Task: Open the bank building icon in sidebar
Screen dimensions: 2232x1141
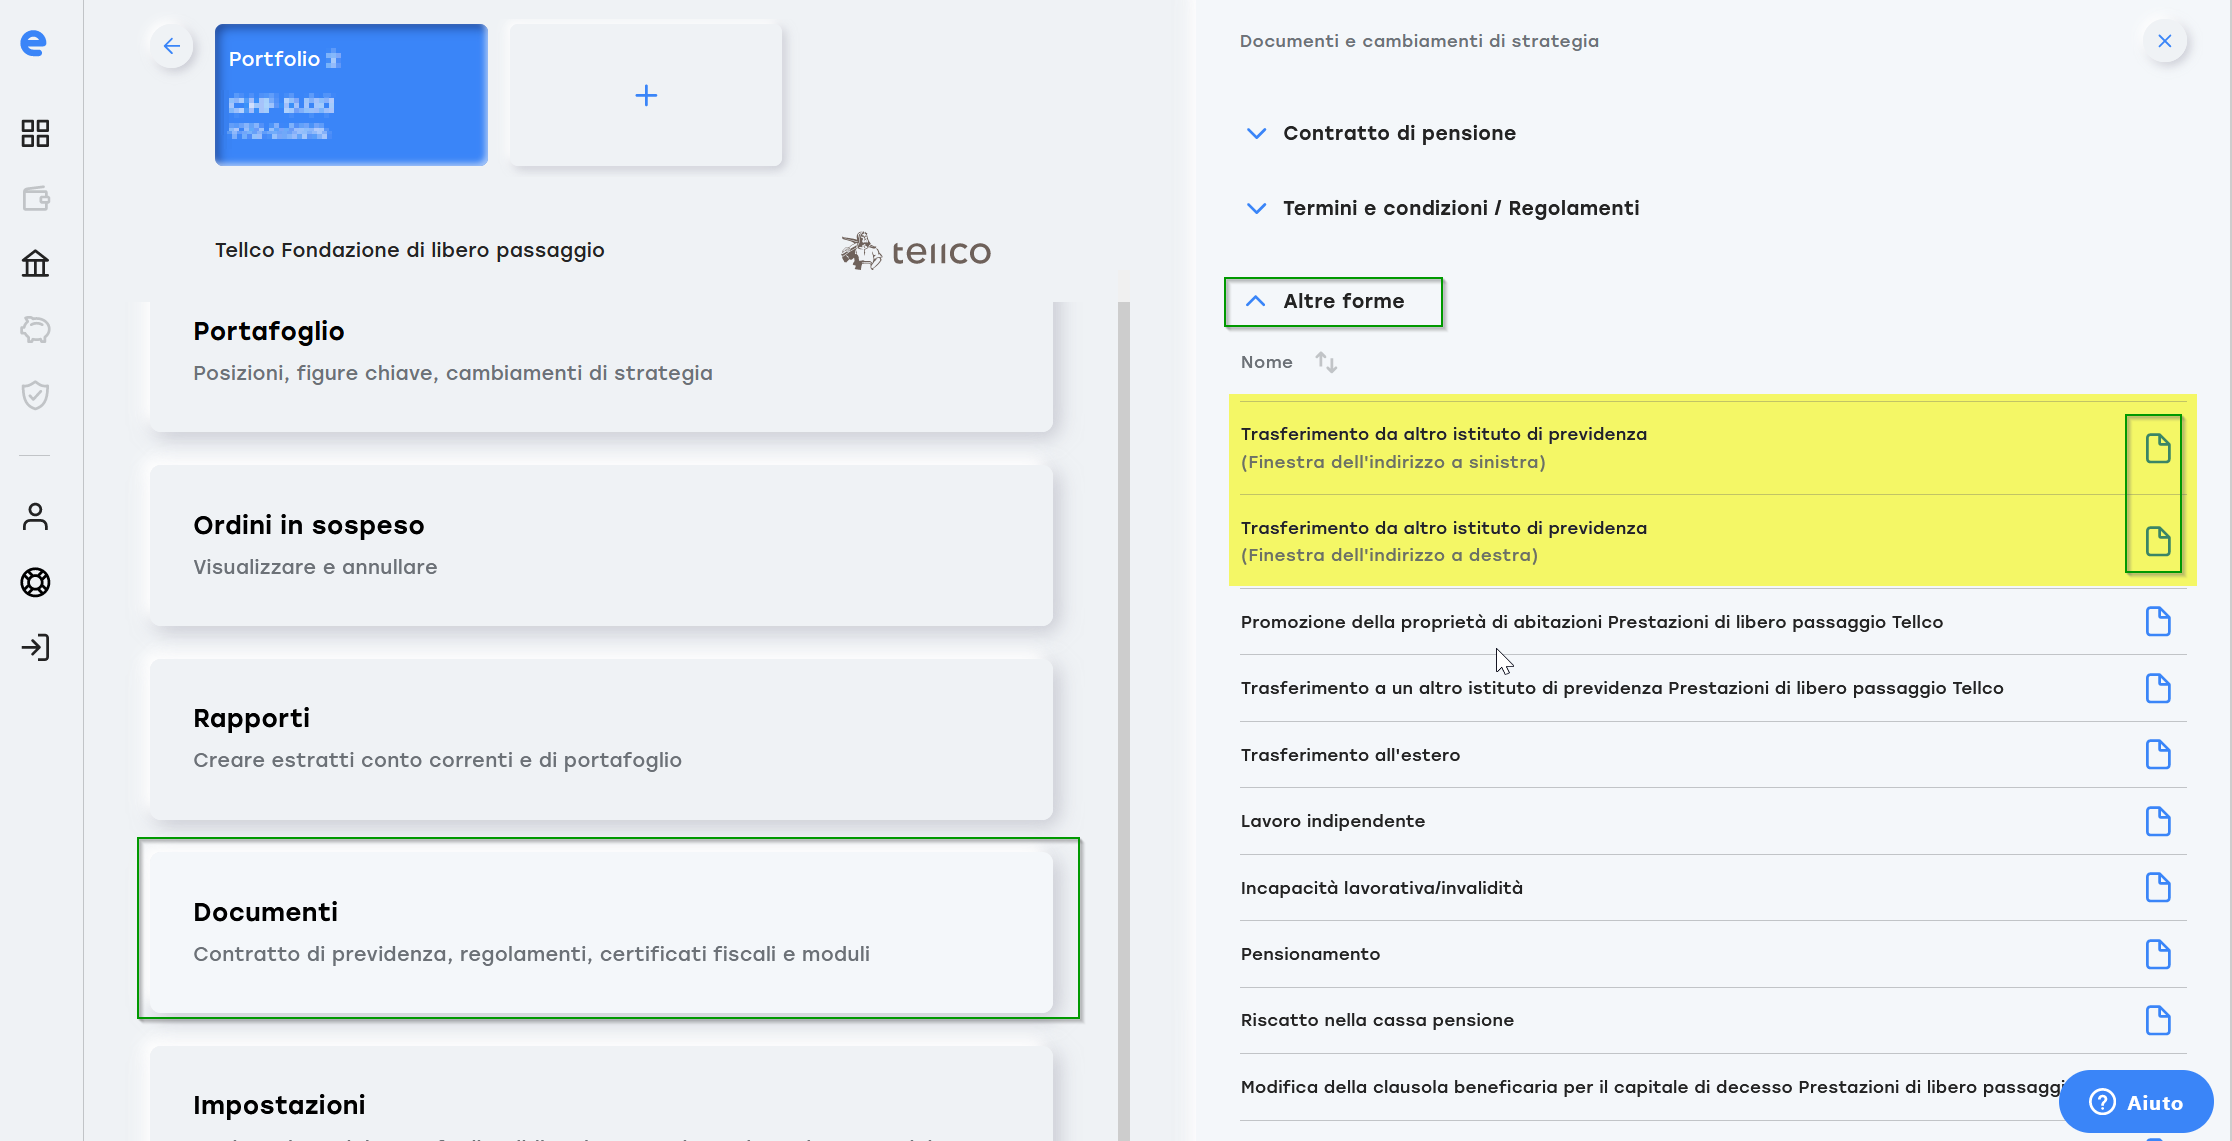Action: (35, 264)
